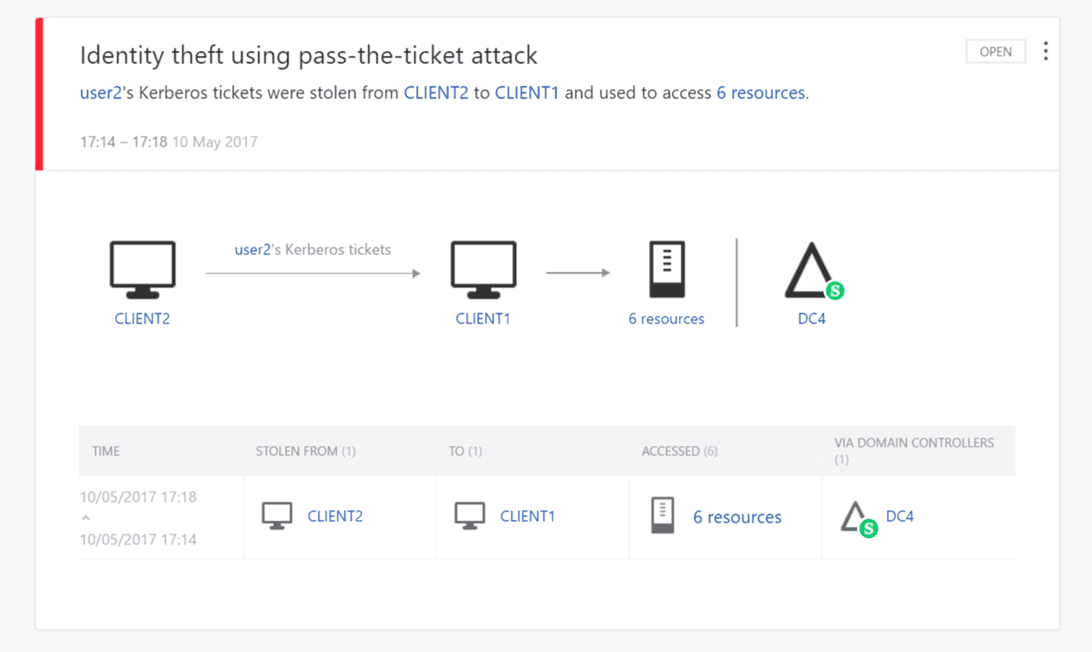
Task: Click the green sensitive badge on DC4
Action: point(833,291)
